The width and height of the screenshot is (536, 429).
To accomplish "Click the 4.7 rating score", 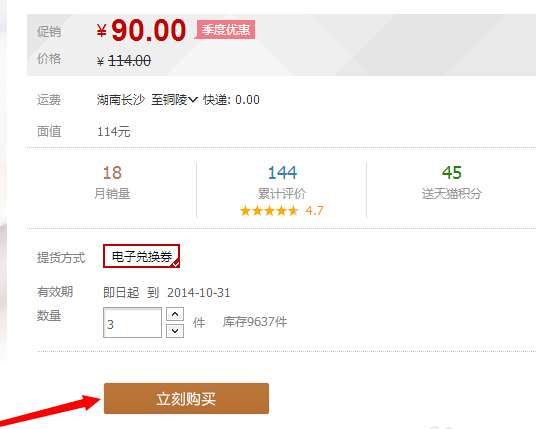I will 314,211.
